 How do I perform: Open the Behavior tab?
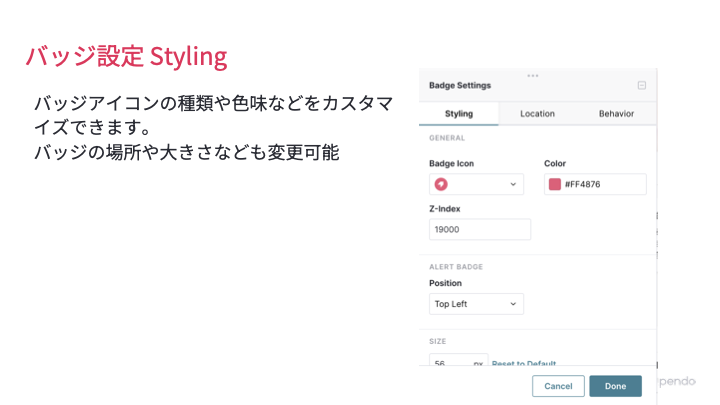[x=616, y=113]
